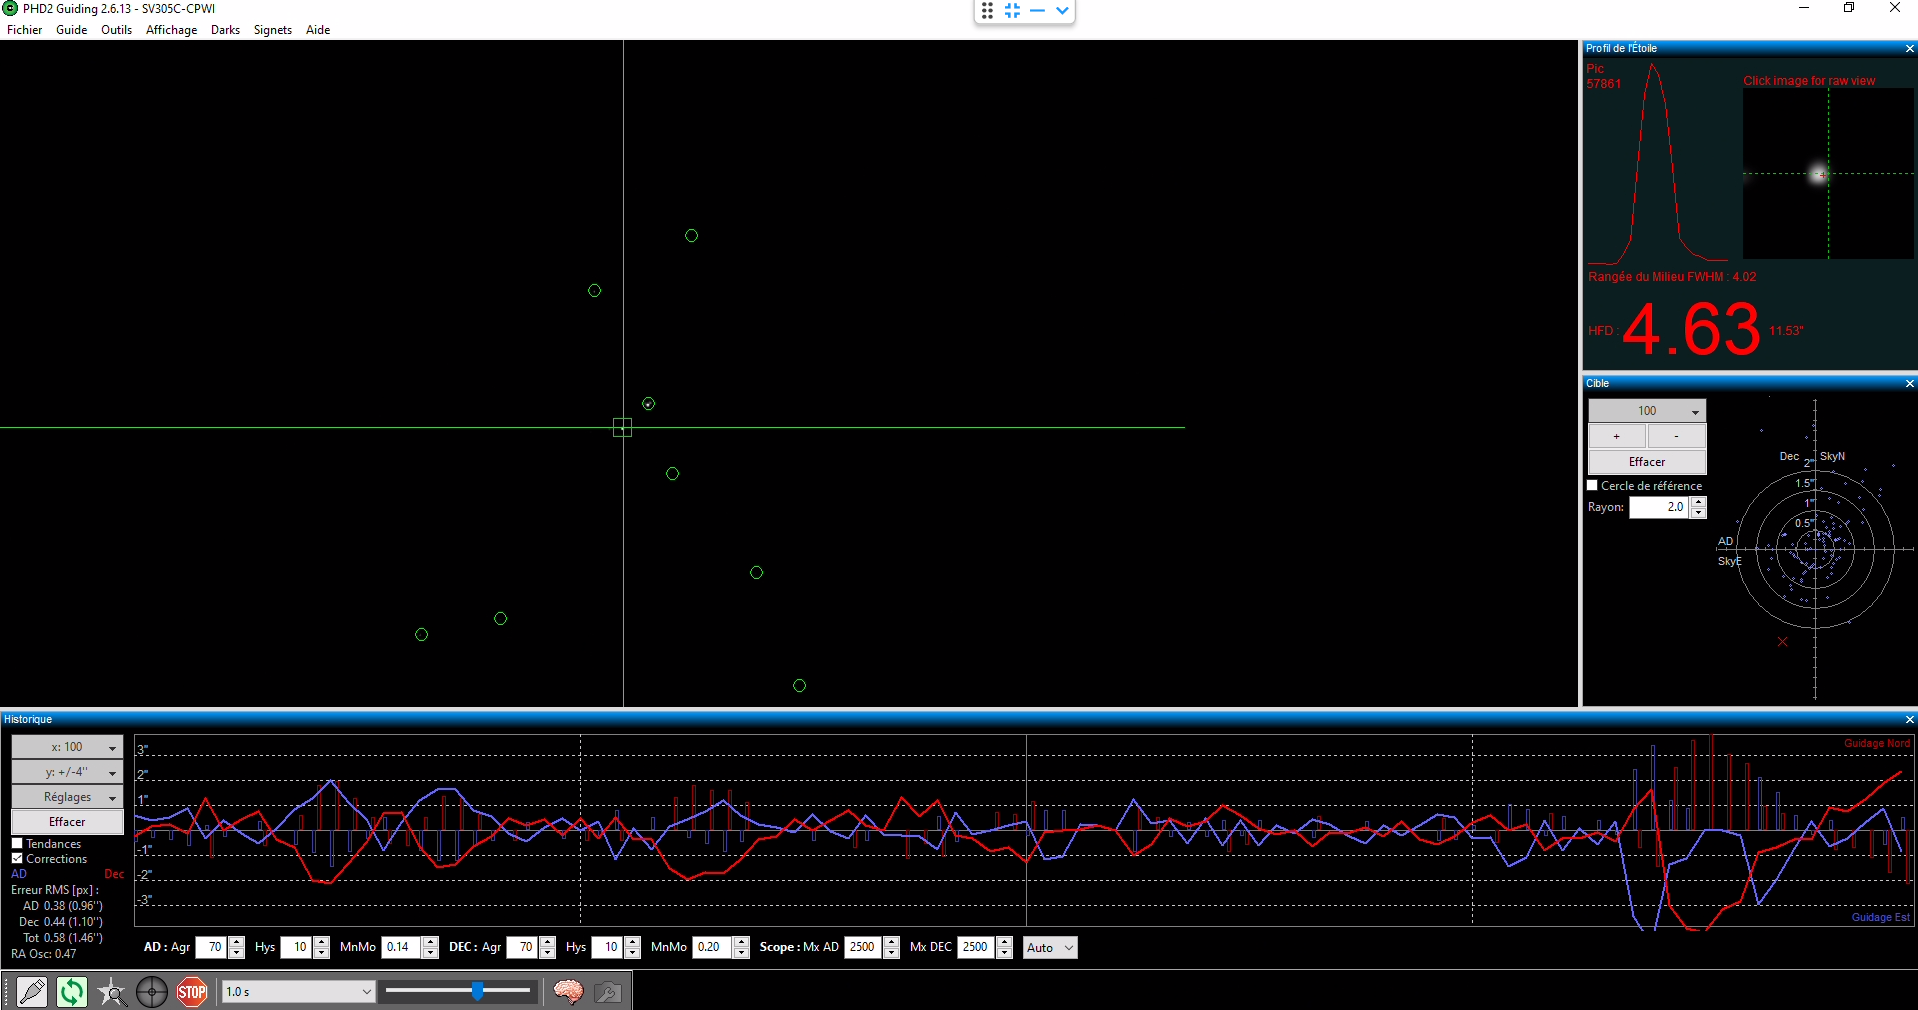
Task: Open the Darks menu
Action: [225, 30]
